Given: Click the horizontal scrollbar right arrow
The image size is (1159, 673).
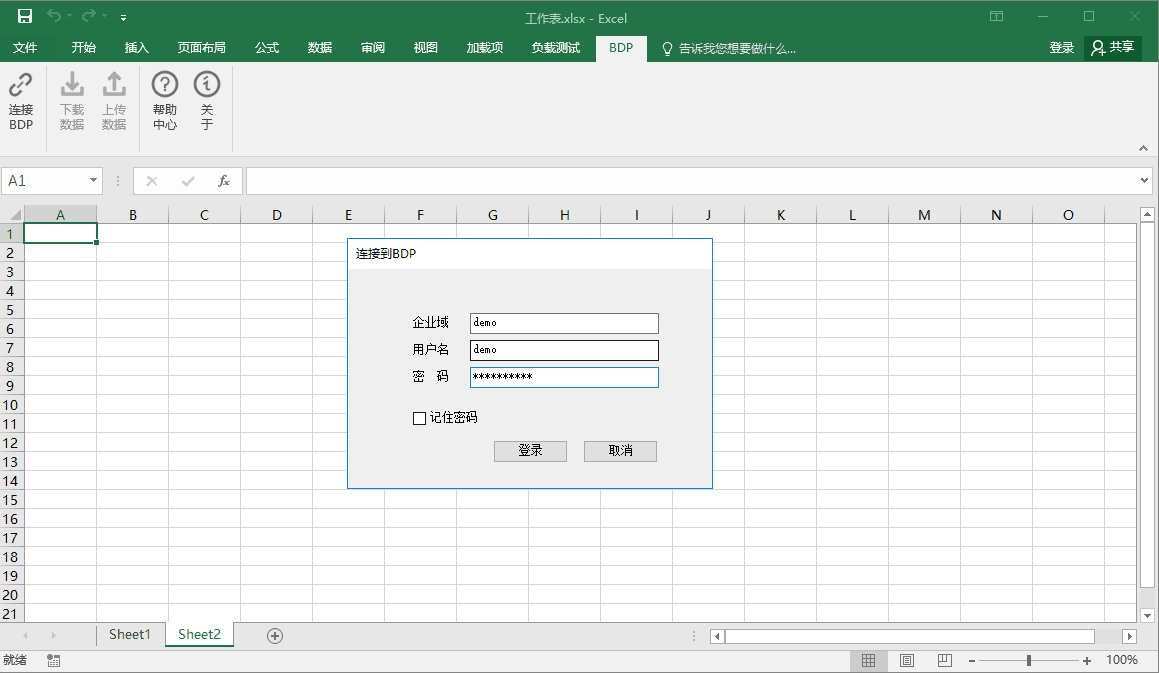Looking at the screenshot, I should (1129, 636).
